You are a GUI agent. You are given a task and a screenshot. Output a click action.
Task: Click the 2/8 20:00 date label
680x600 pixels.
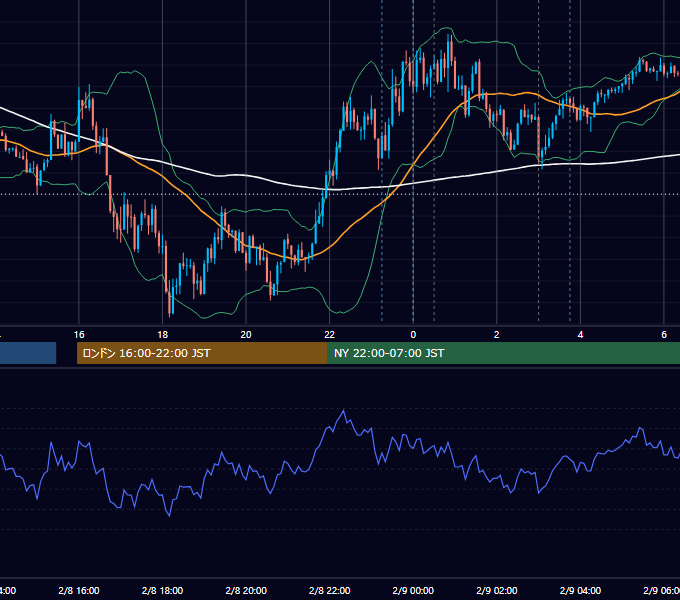click(x=246, y=590)
